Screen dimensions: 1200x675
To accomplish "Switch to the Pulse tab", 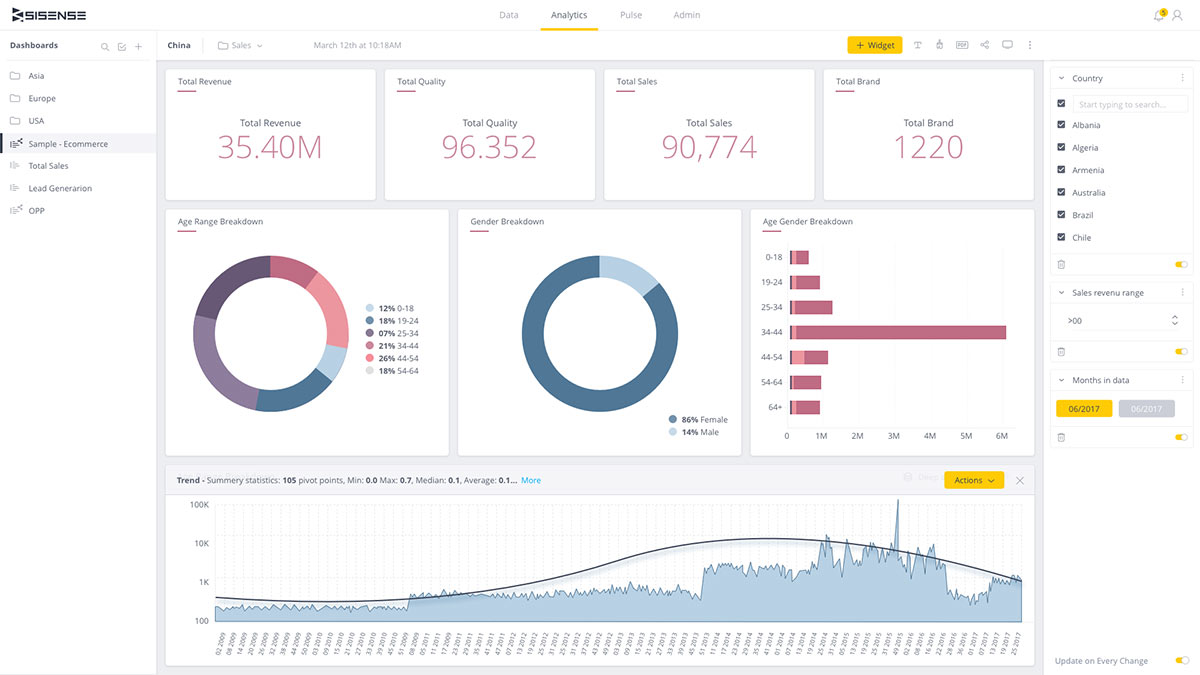I will click(x=631, y=15).
